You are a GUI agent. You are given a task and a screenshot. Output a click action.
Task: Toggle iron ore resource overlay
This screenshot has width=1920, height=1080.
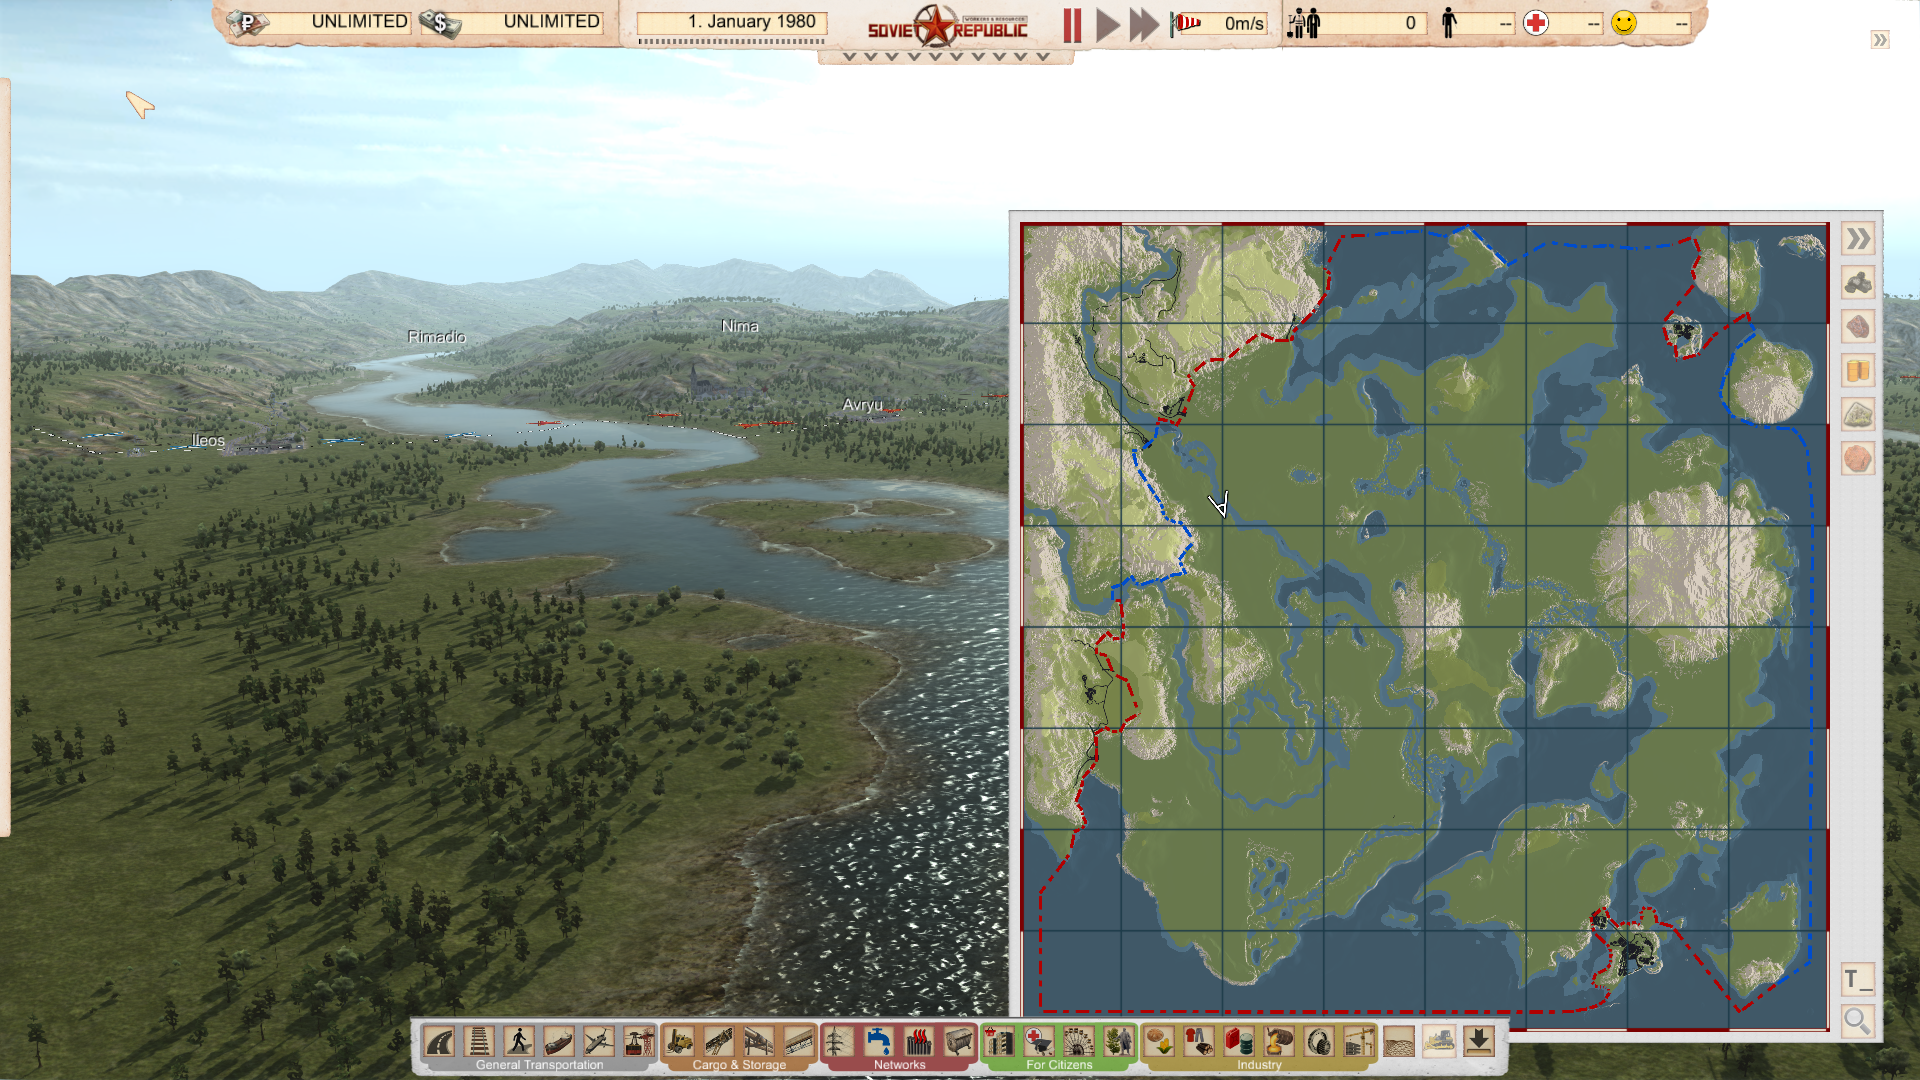point(1858,327)
